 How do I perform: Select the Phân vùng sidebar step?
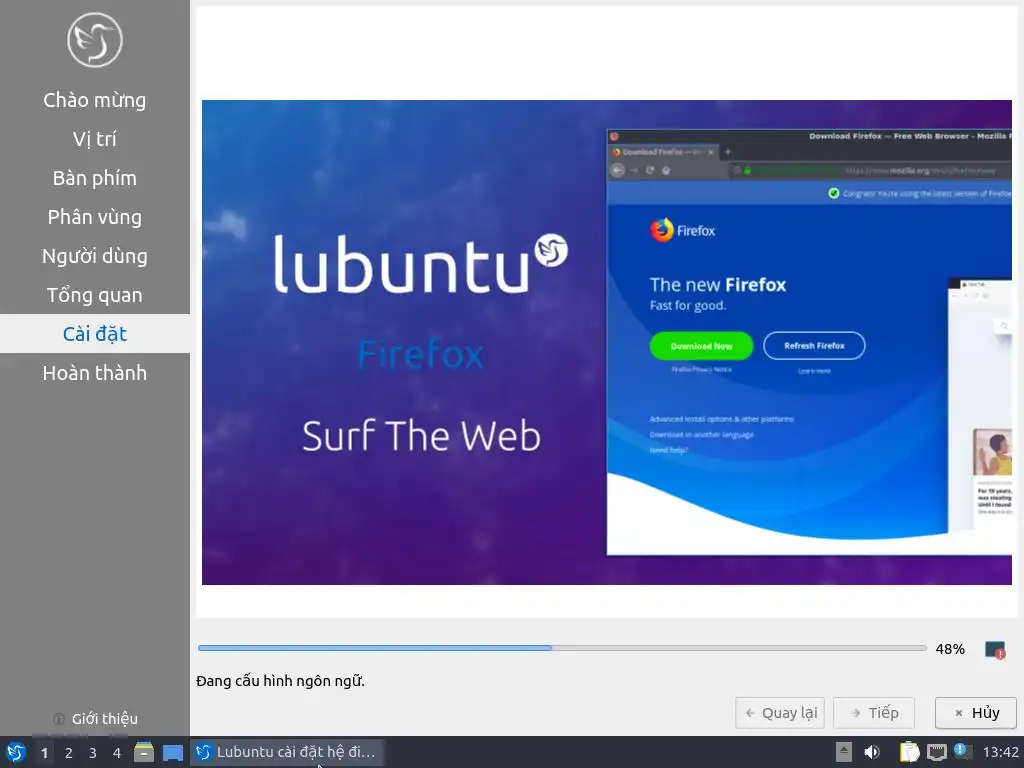pos(95,217)
